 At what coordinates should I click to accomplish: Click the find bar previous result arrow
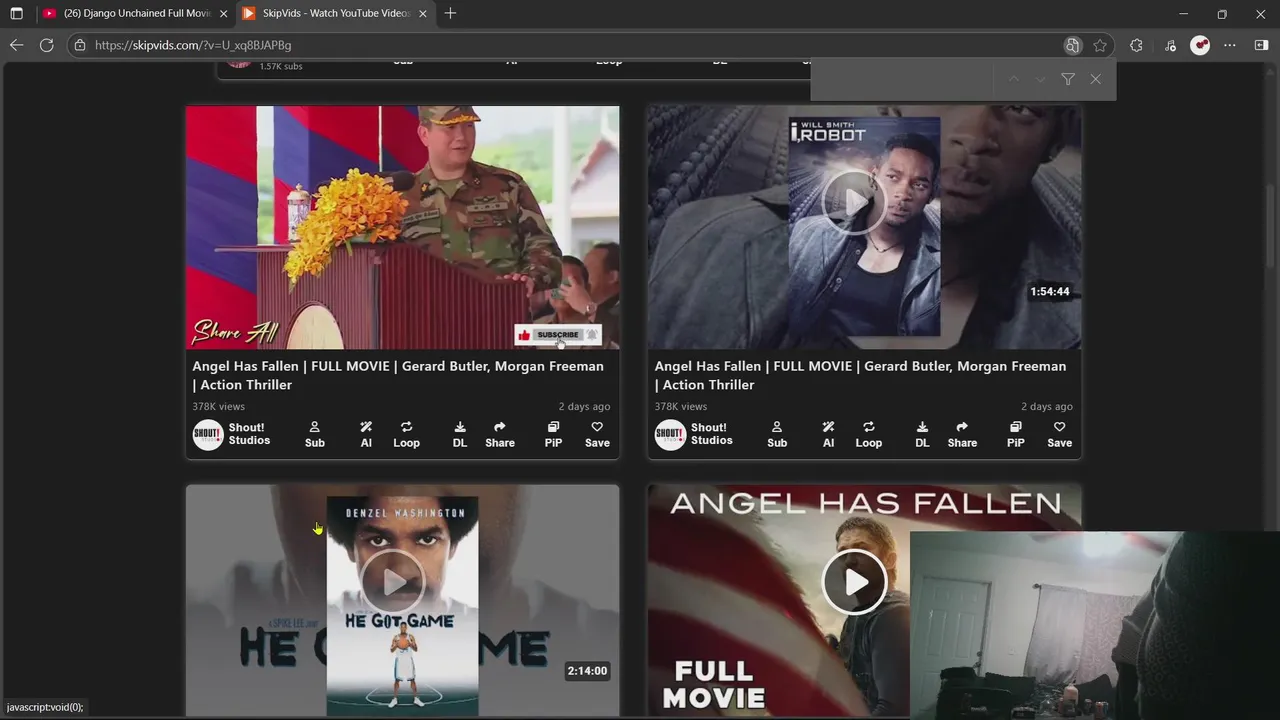point(1014,79)
